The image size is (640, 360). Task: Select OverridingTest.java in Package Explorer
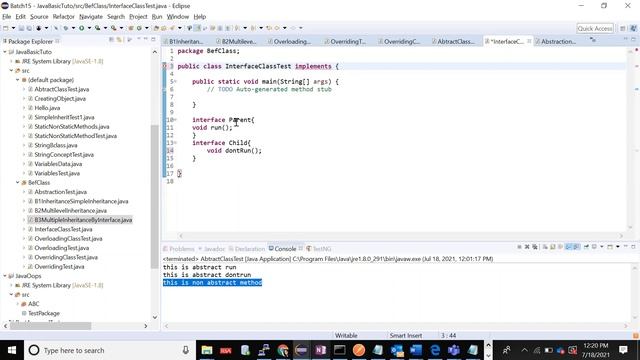(x=59, y=267)
